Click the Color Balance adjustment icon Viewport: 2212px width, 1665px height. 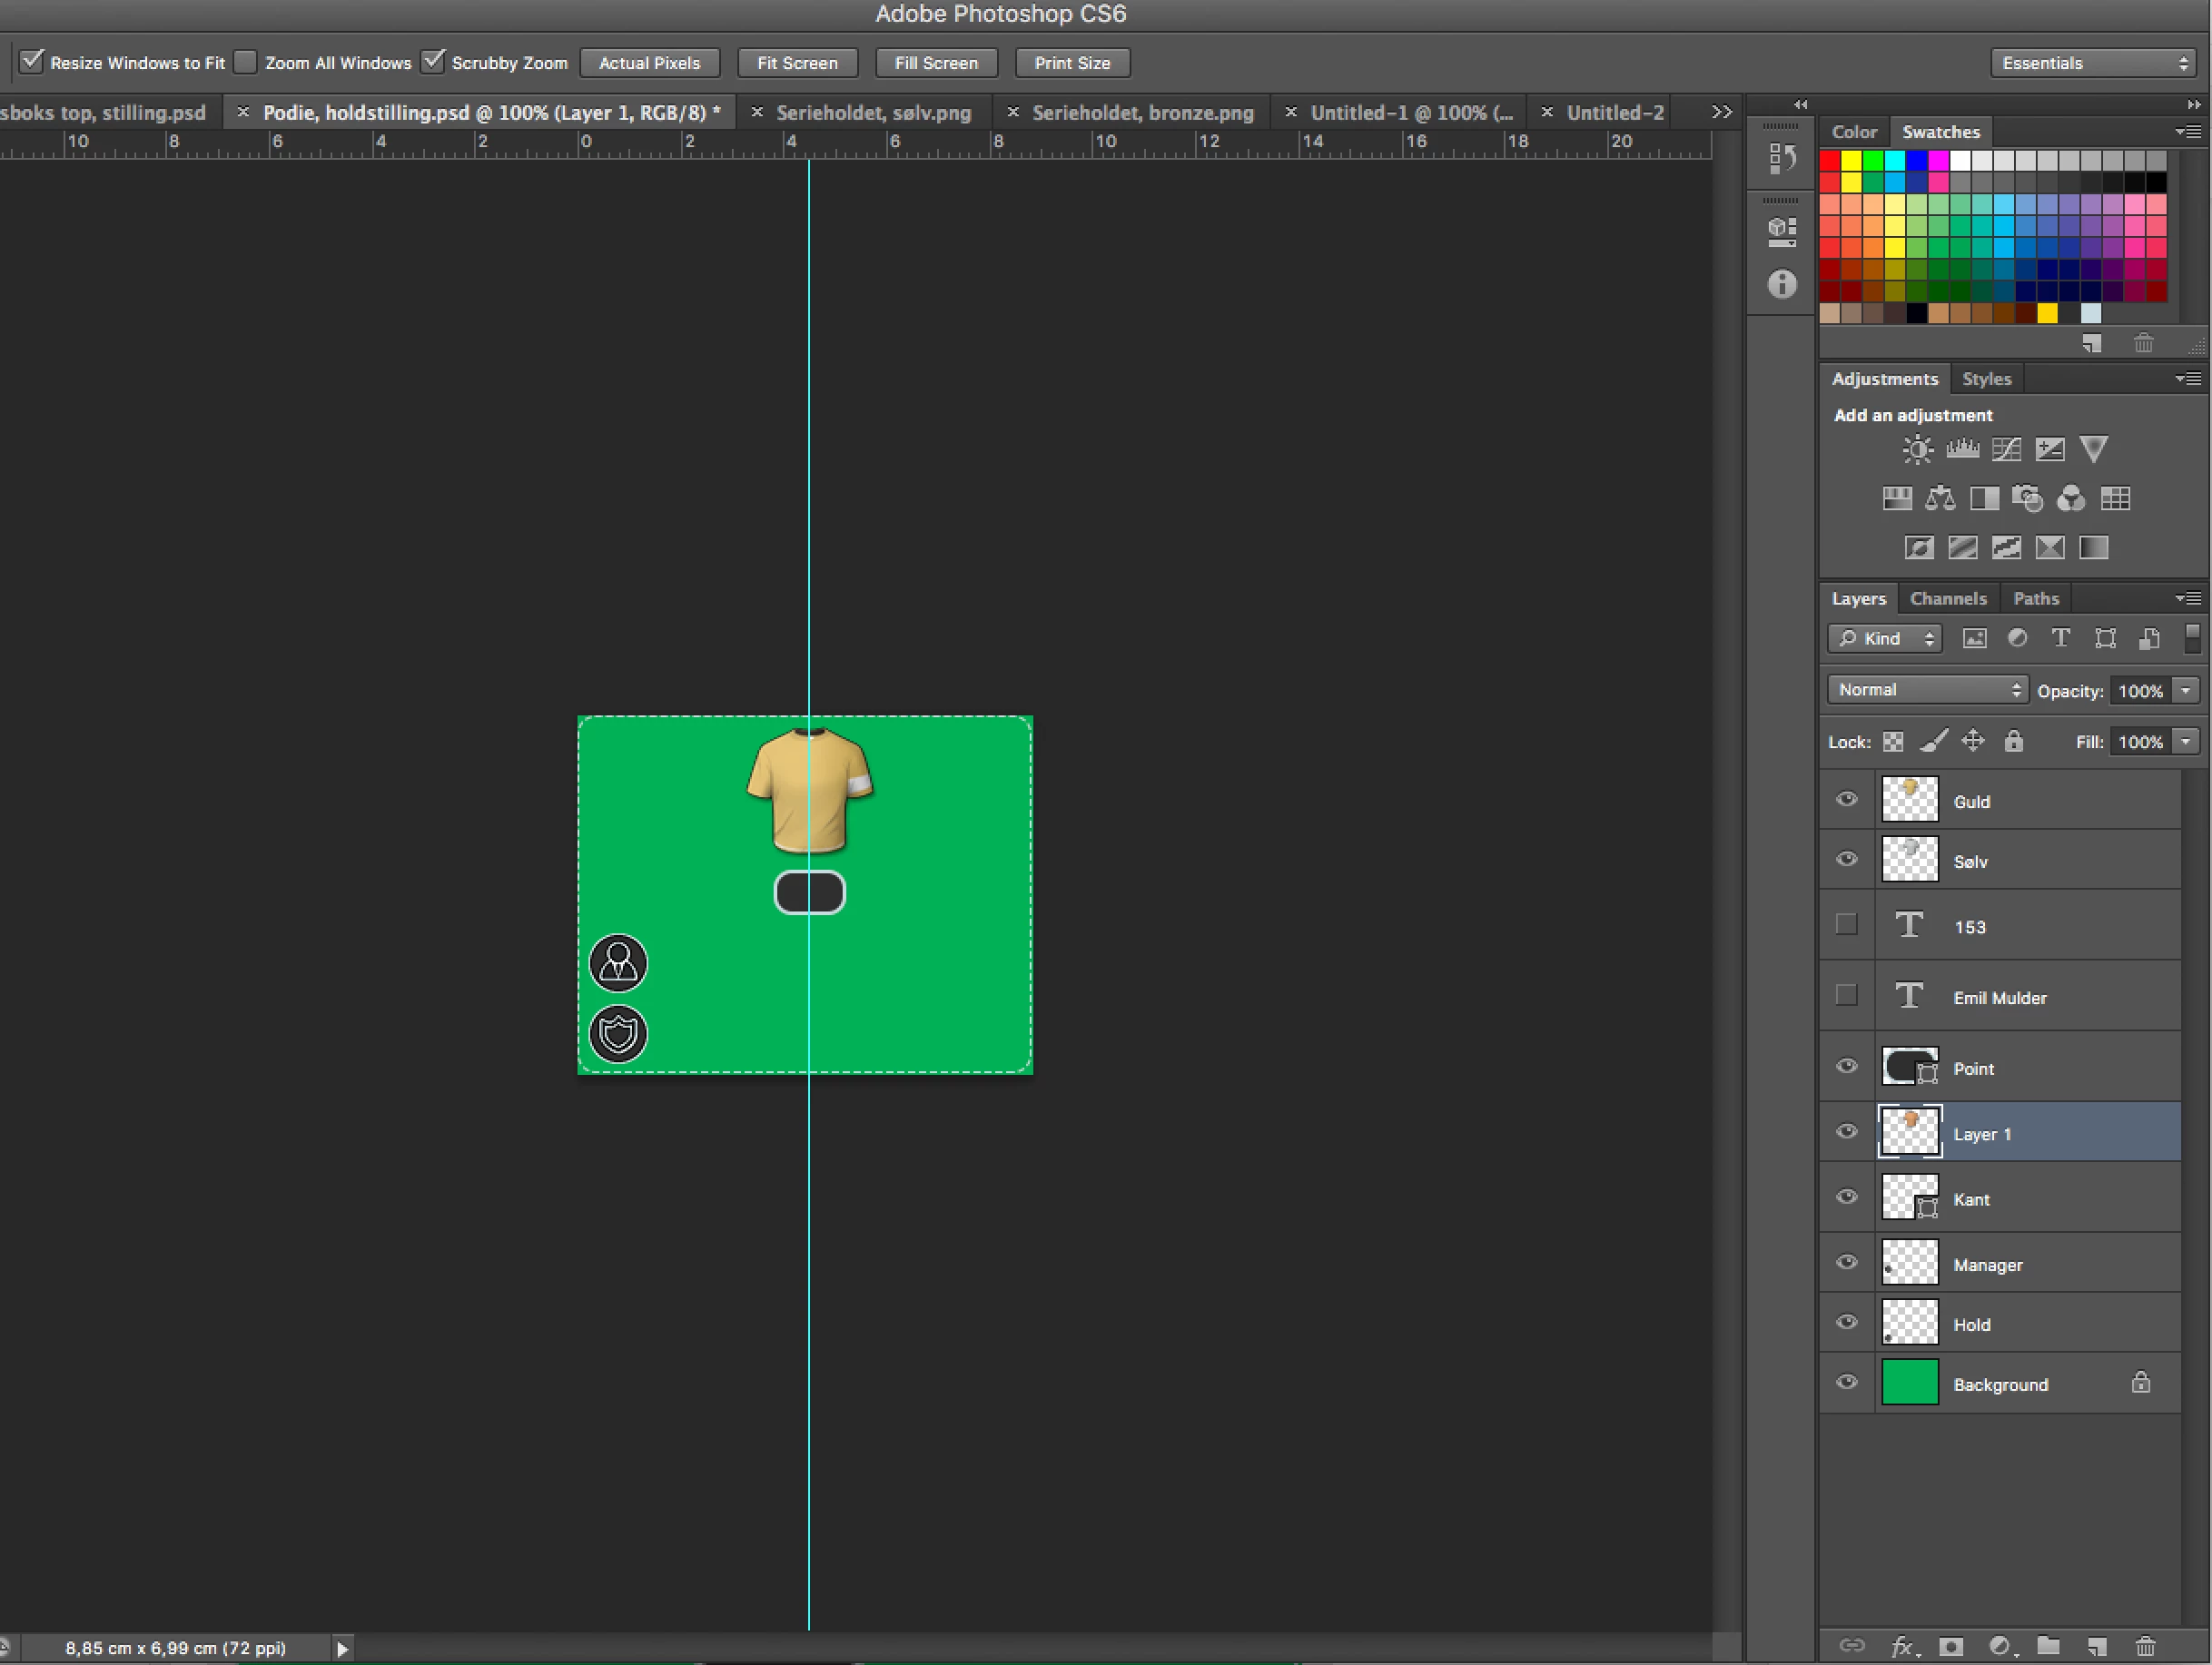[1940, 498]
